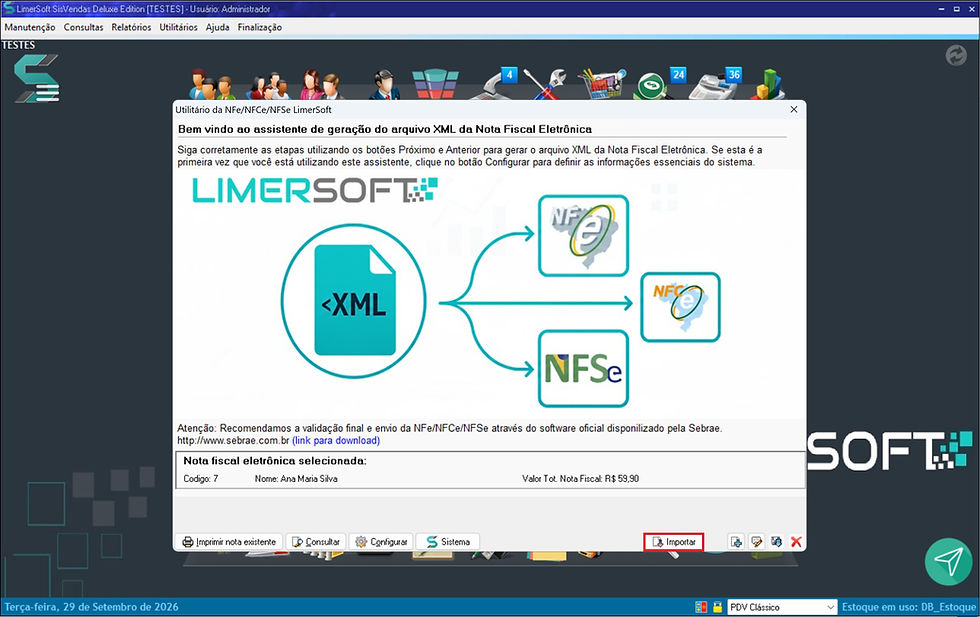Click the Importar button
Screen dimensions: 980x617
pyautogui.click(x=674, y=542)
